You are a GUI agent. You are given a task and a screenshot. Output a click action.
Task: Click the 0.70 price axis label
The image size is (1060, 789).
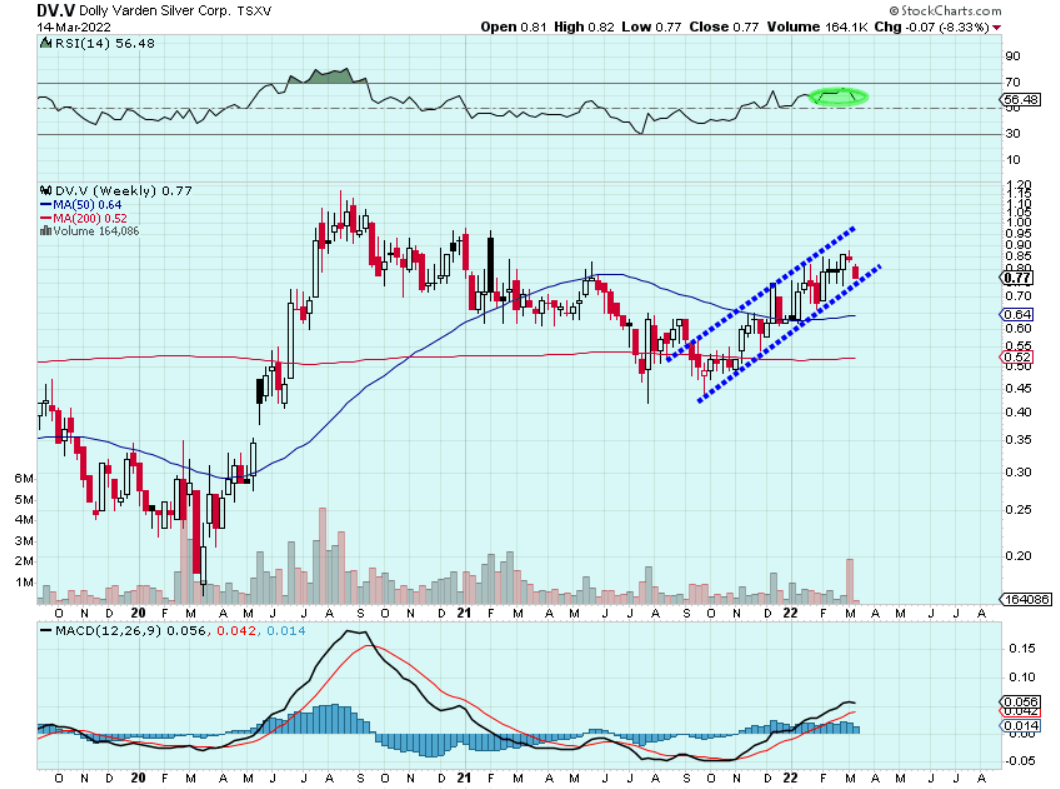click(x=1018, y=296)
